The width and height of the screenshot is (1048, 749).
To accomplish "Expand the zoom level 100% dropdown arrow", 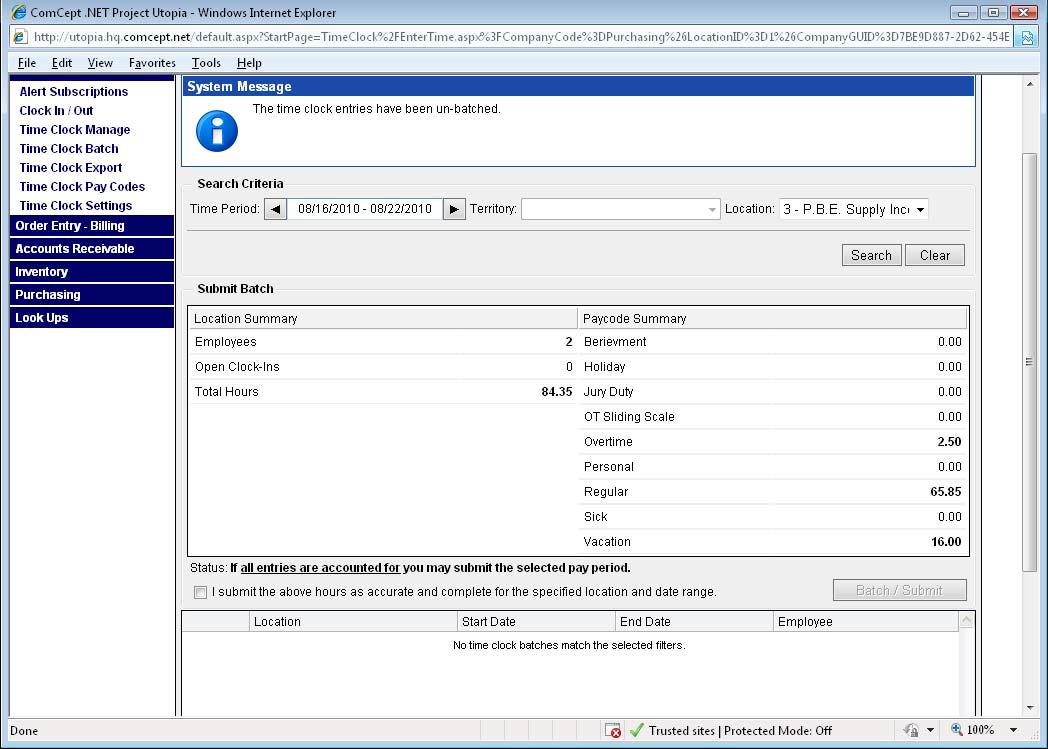I will point(1013,730).
